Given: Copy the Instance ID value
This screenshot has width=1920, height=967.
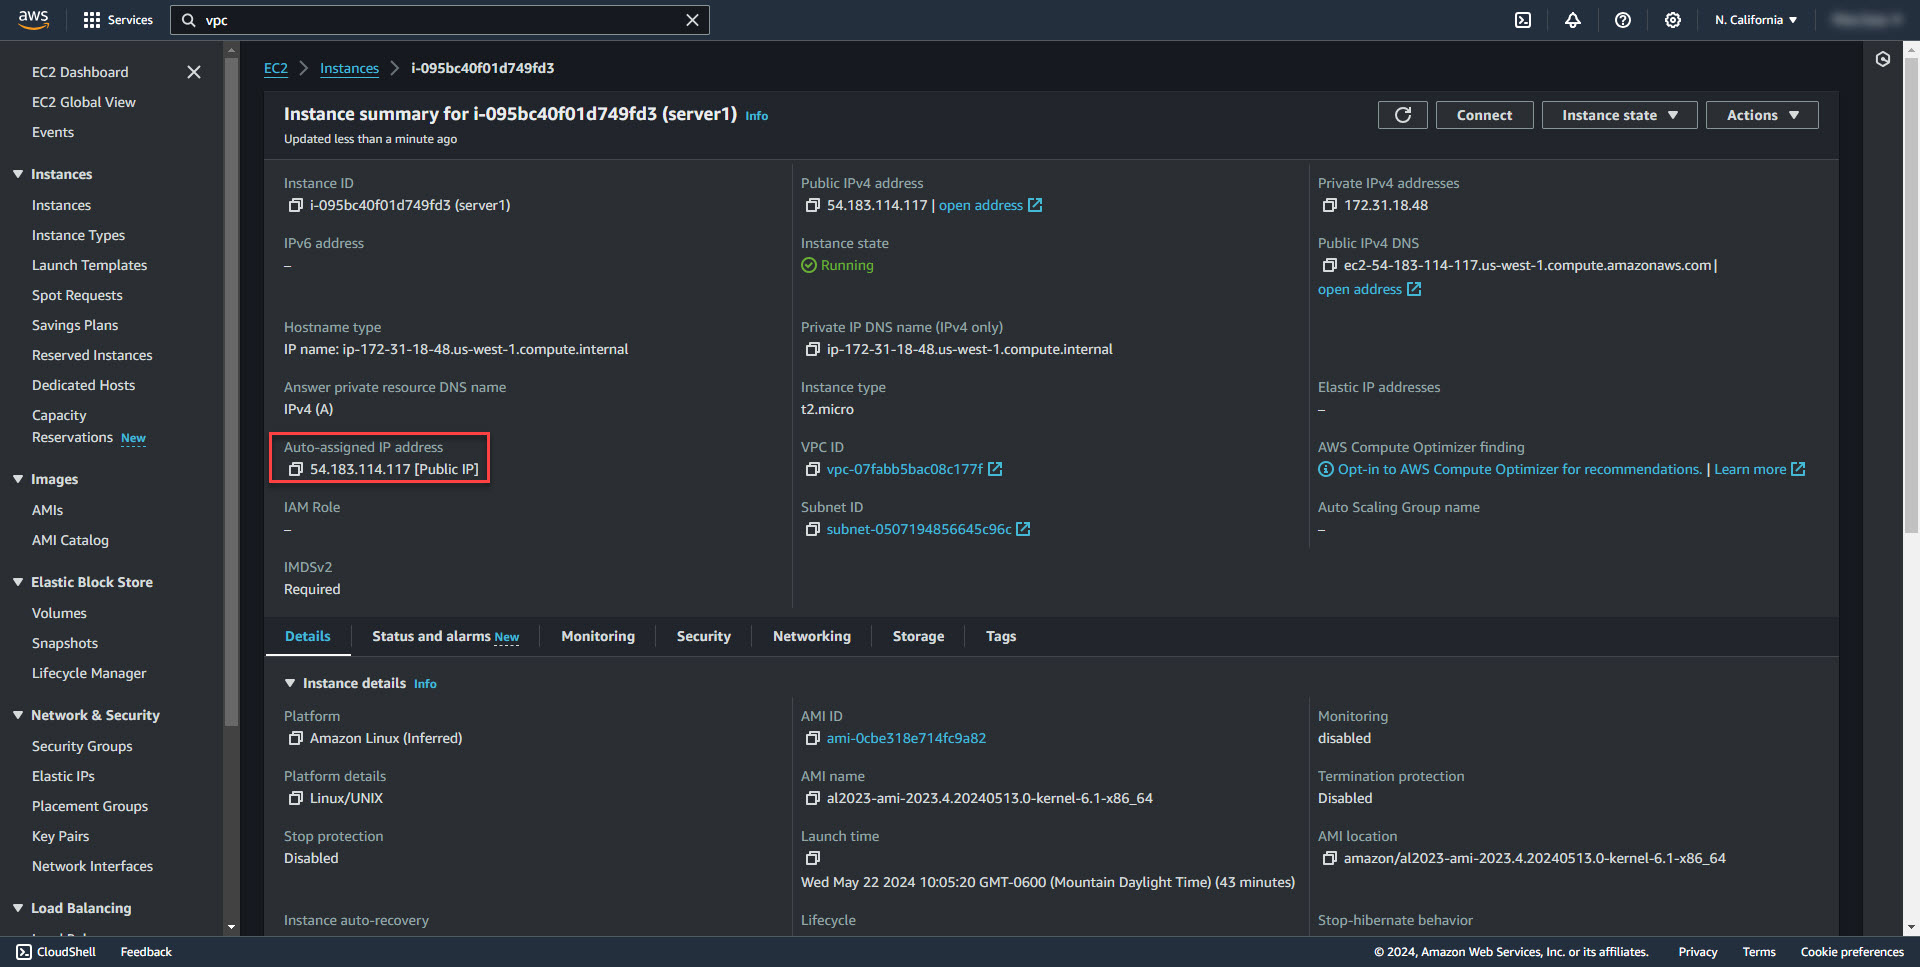Looking at the screenshot, I should click(x=295, y=205).
